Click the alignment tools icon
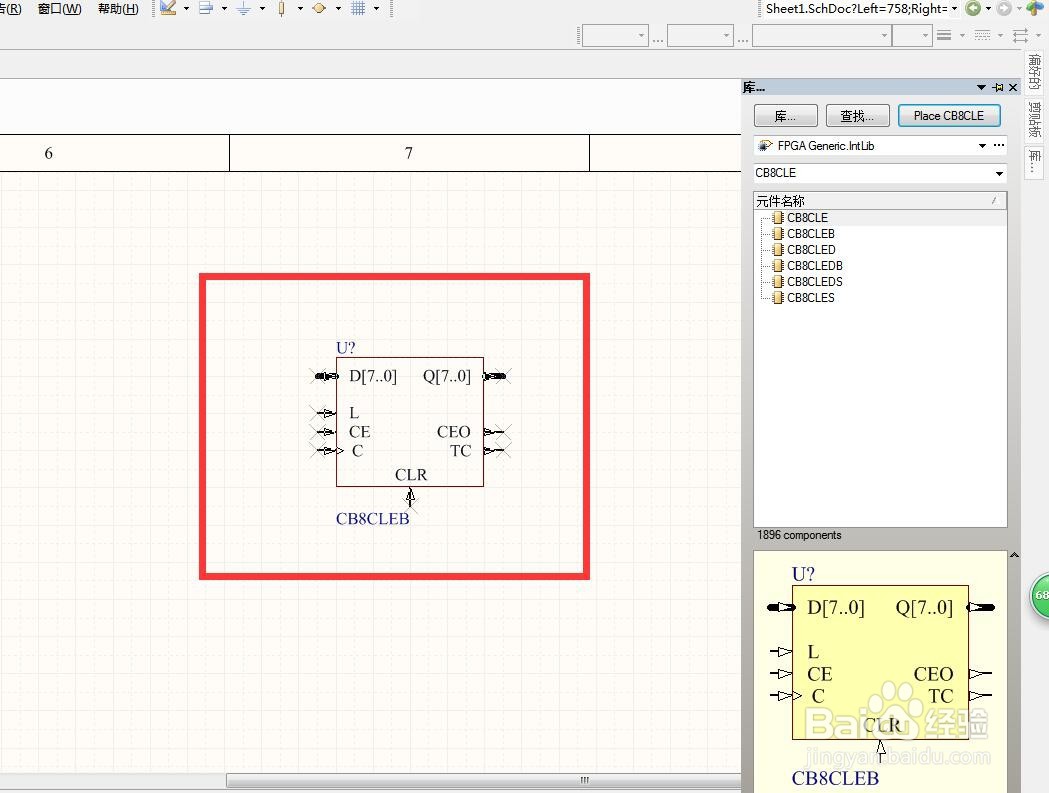Viewport: 1049px width, 793px height. click(x=206, y=9)
